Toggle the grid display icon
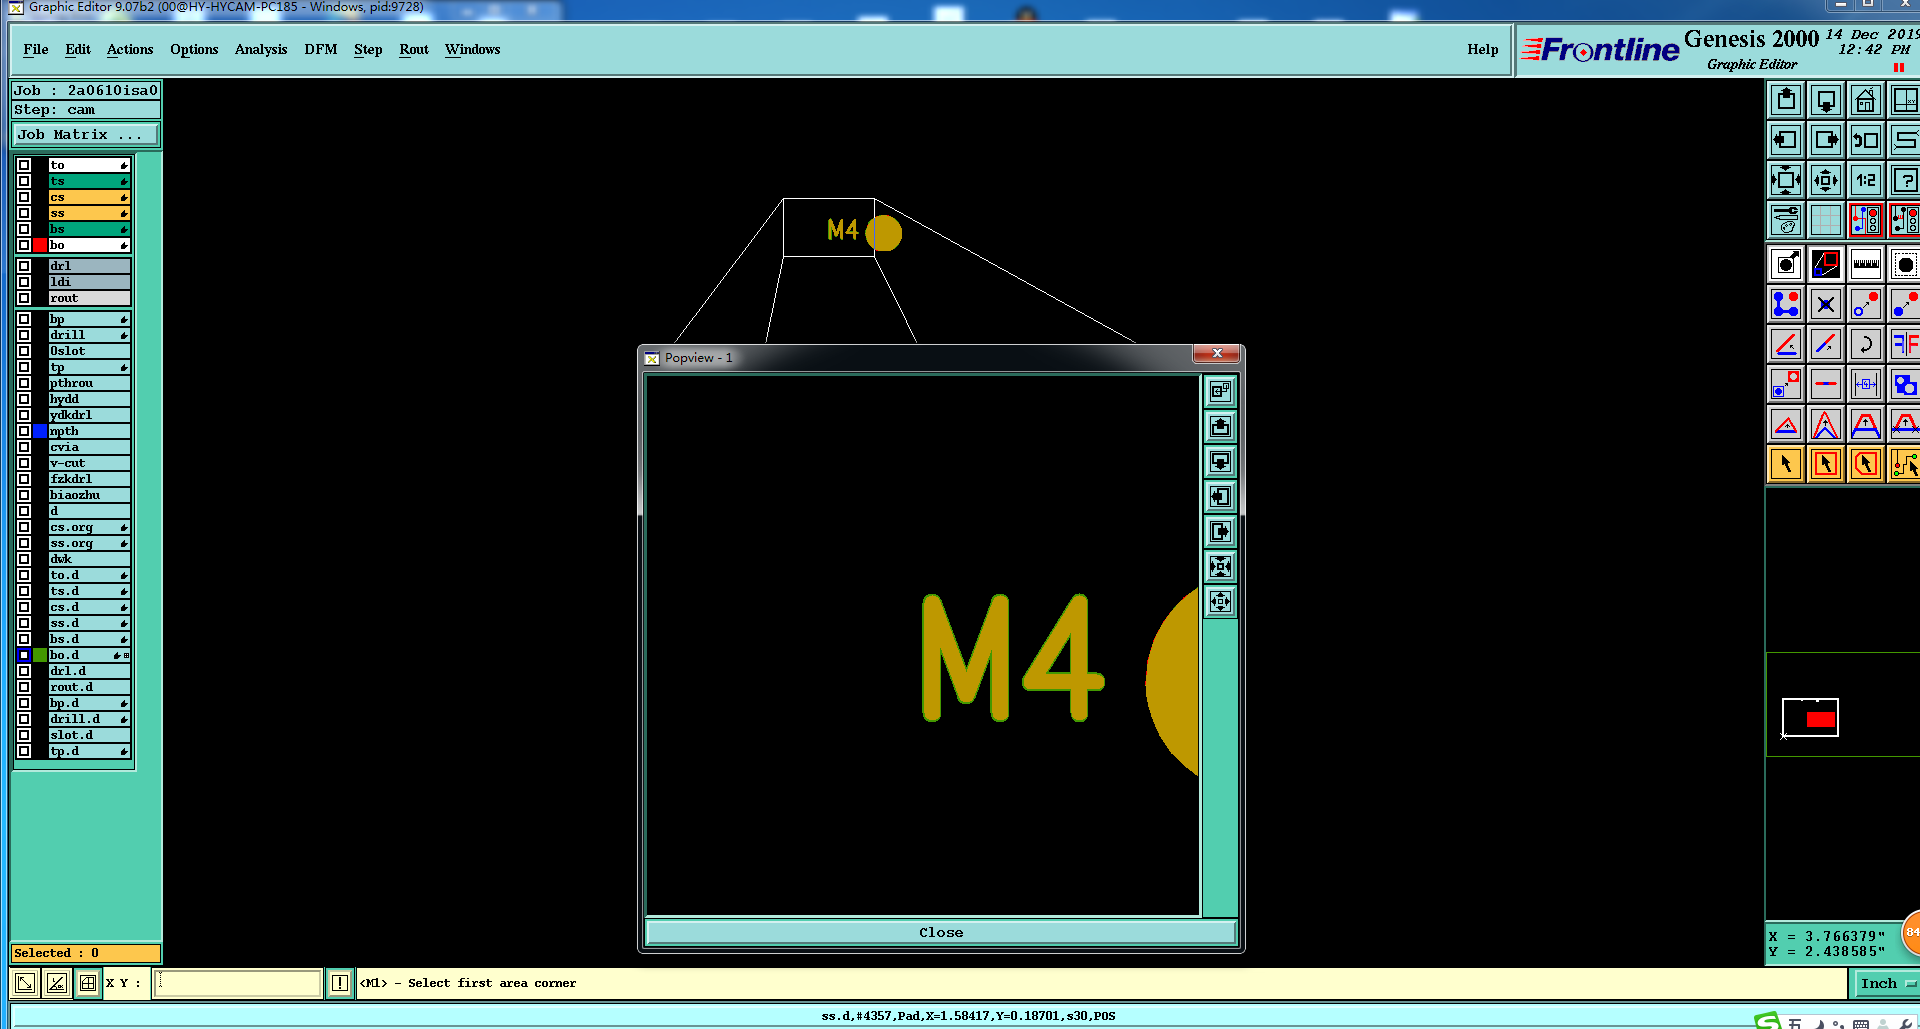 pos(1826,220)
